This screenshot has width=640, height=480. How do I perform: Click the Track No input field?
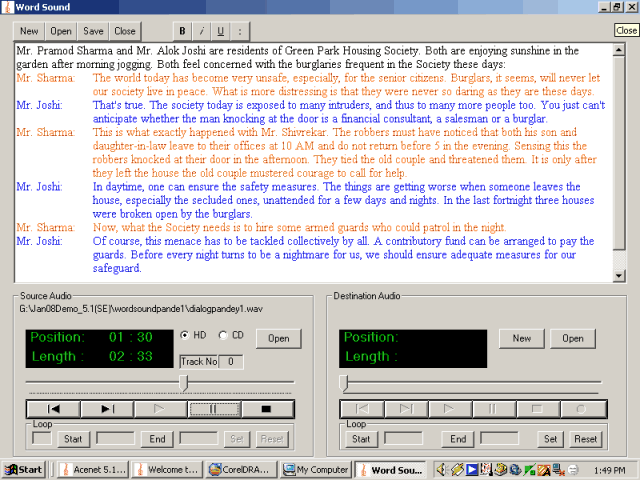point(230,361)
